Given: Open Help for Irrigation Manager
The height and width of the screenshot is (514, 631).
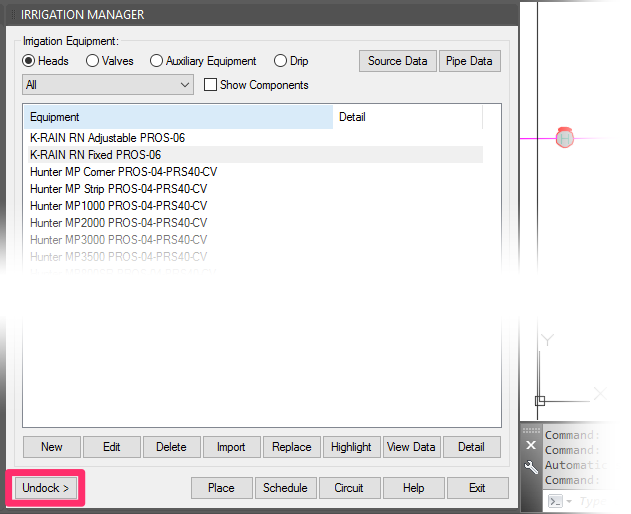Looking at the screenshot, I should (x=414, y=488).
